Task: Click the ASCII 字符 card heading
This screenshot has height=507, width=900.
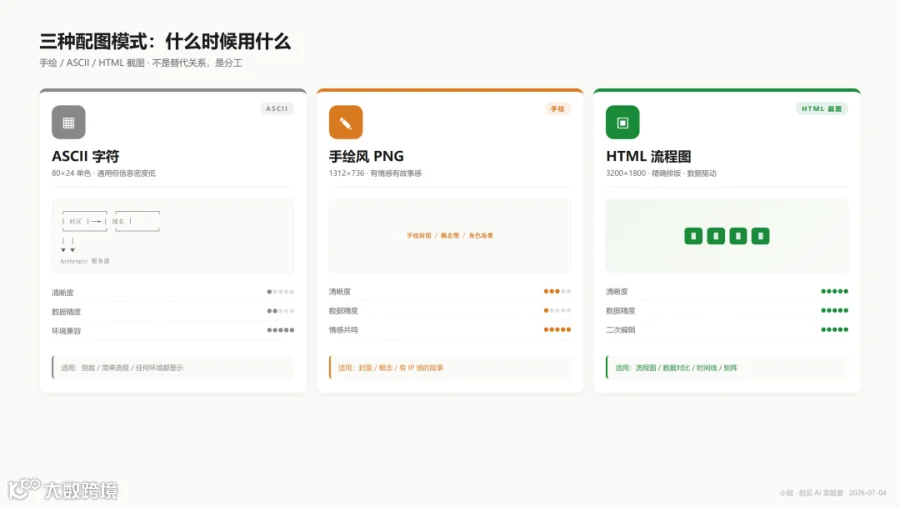Action: pyautogui.click(x=86, y=156)
